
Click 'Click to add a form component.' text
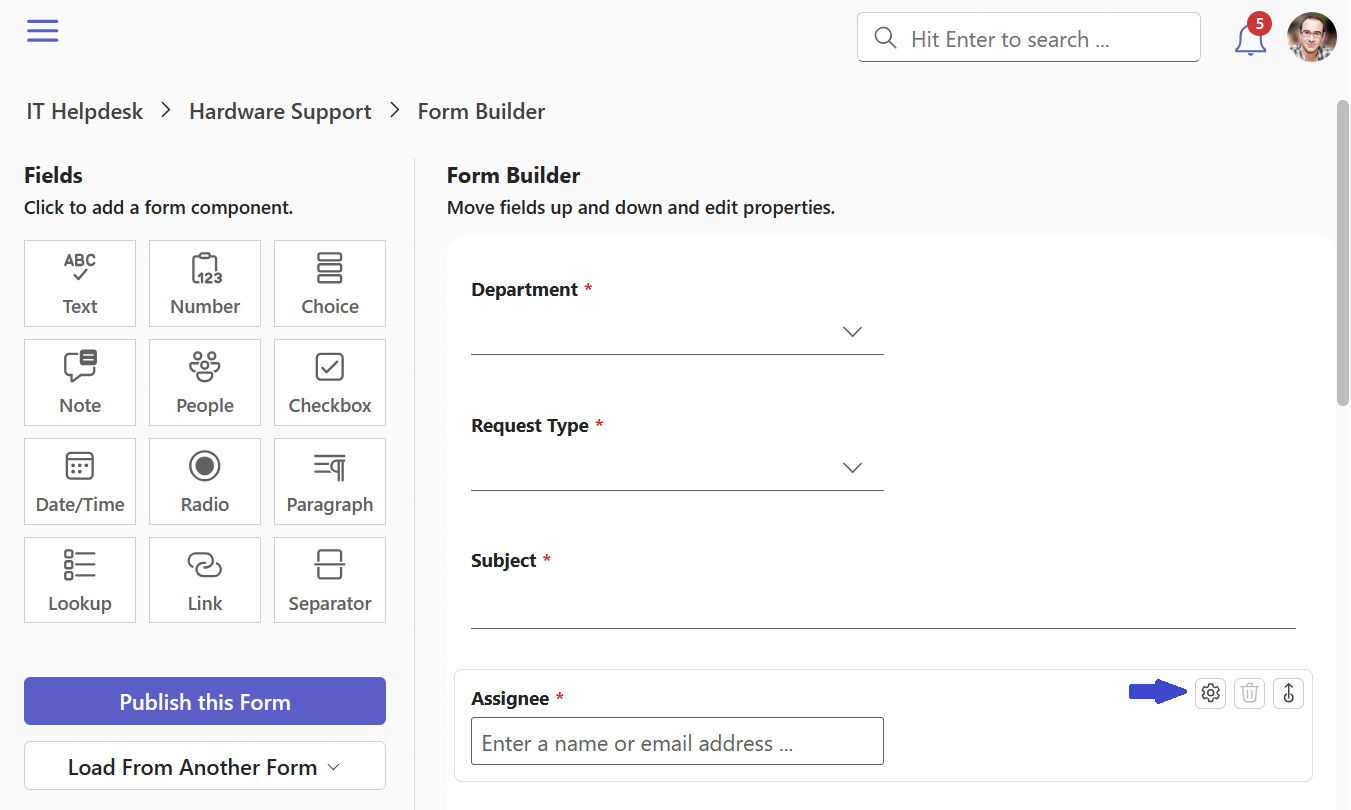[x=158, y=208]
